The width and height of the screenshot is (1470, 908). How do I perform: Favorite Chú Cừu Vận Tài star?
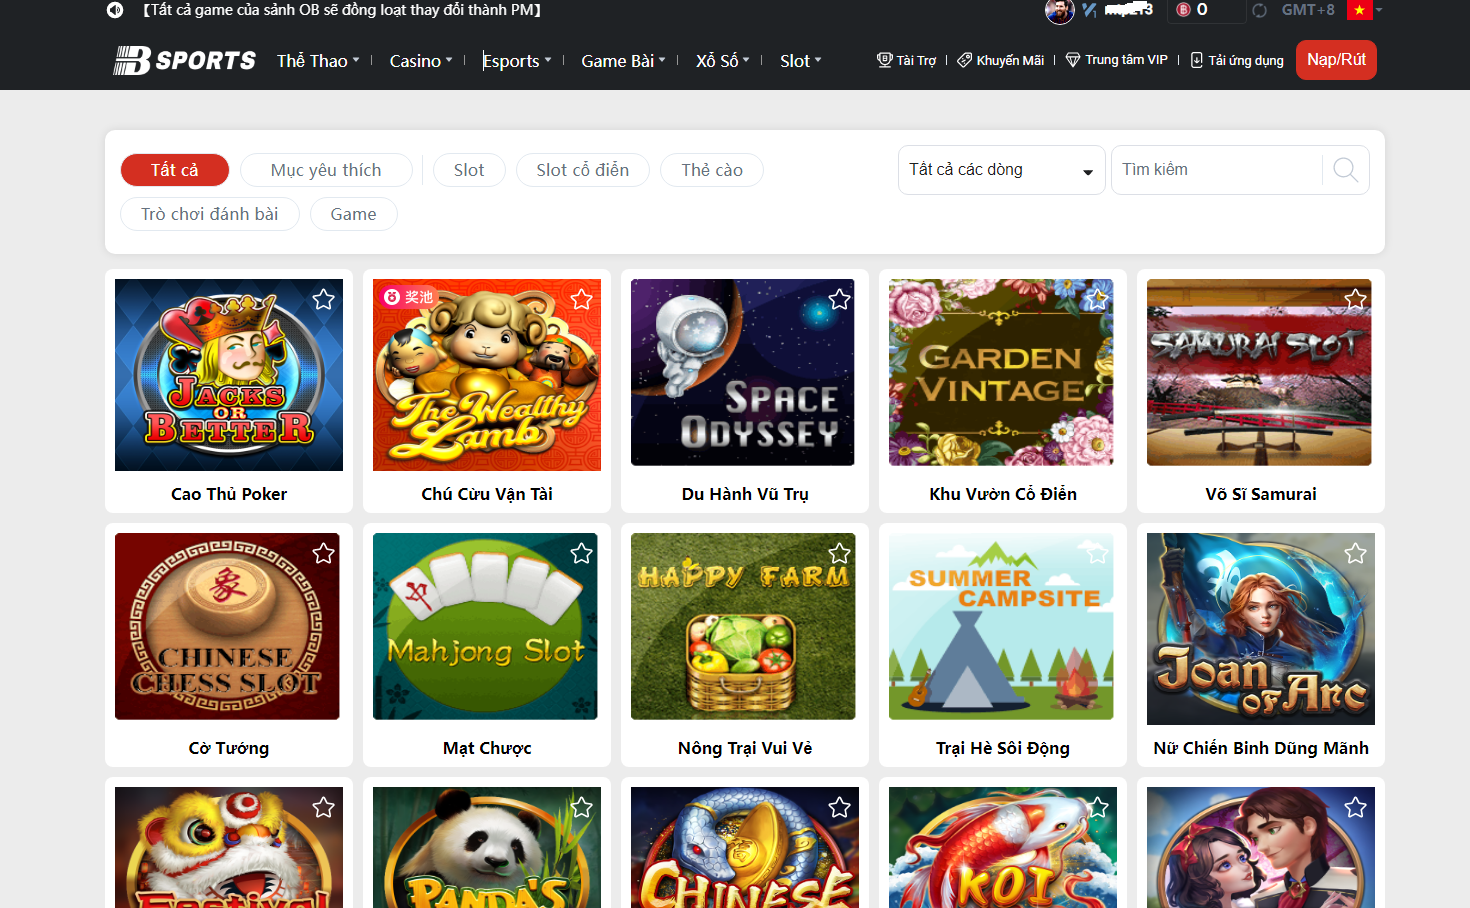[581, 299]
